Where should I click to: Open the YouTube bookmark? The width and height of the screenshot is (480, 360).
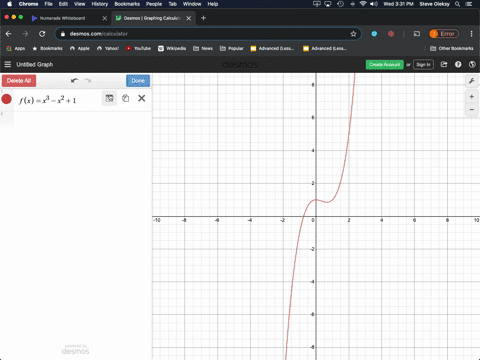click(x=138, y=48)
